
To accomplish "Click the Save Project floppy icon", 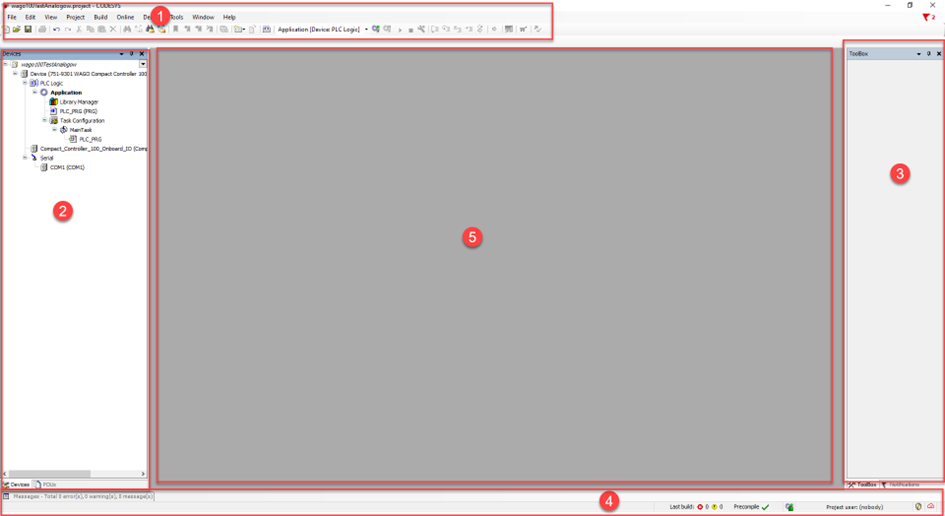I will coord(28,29).
